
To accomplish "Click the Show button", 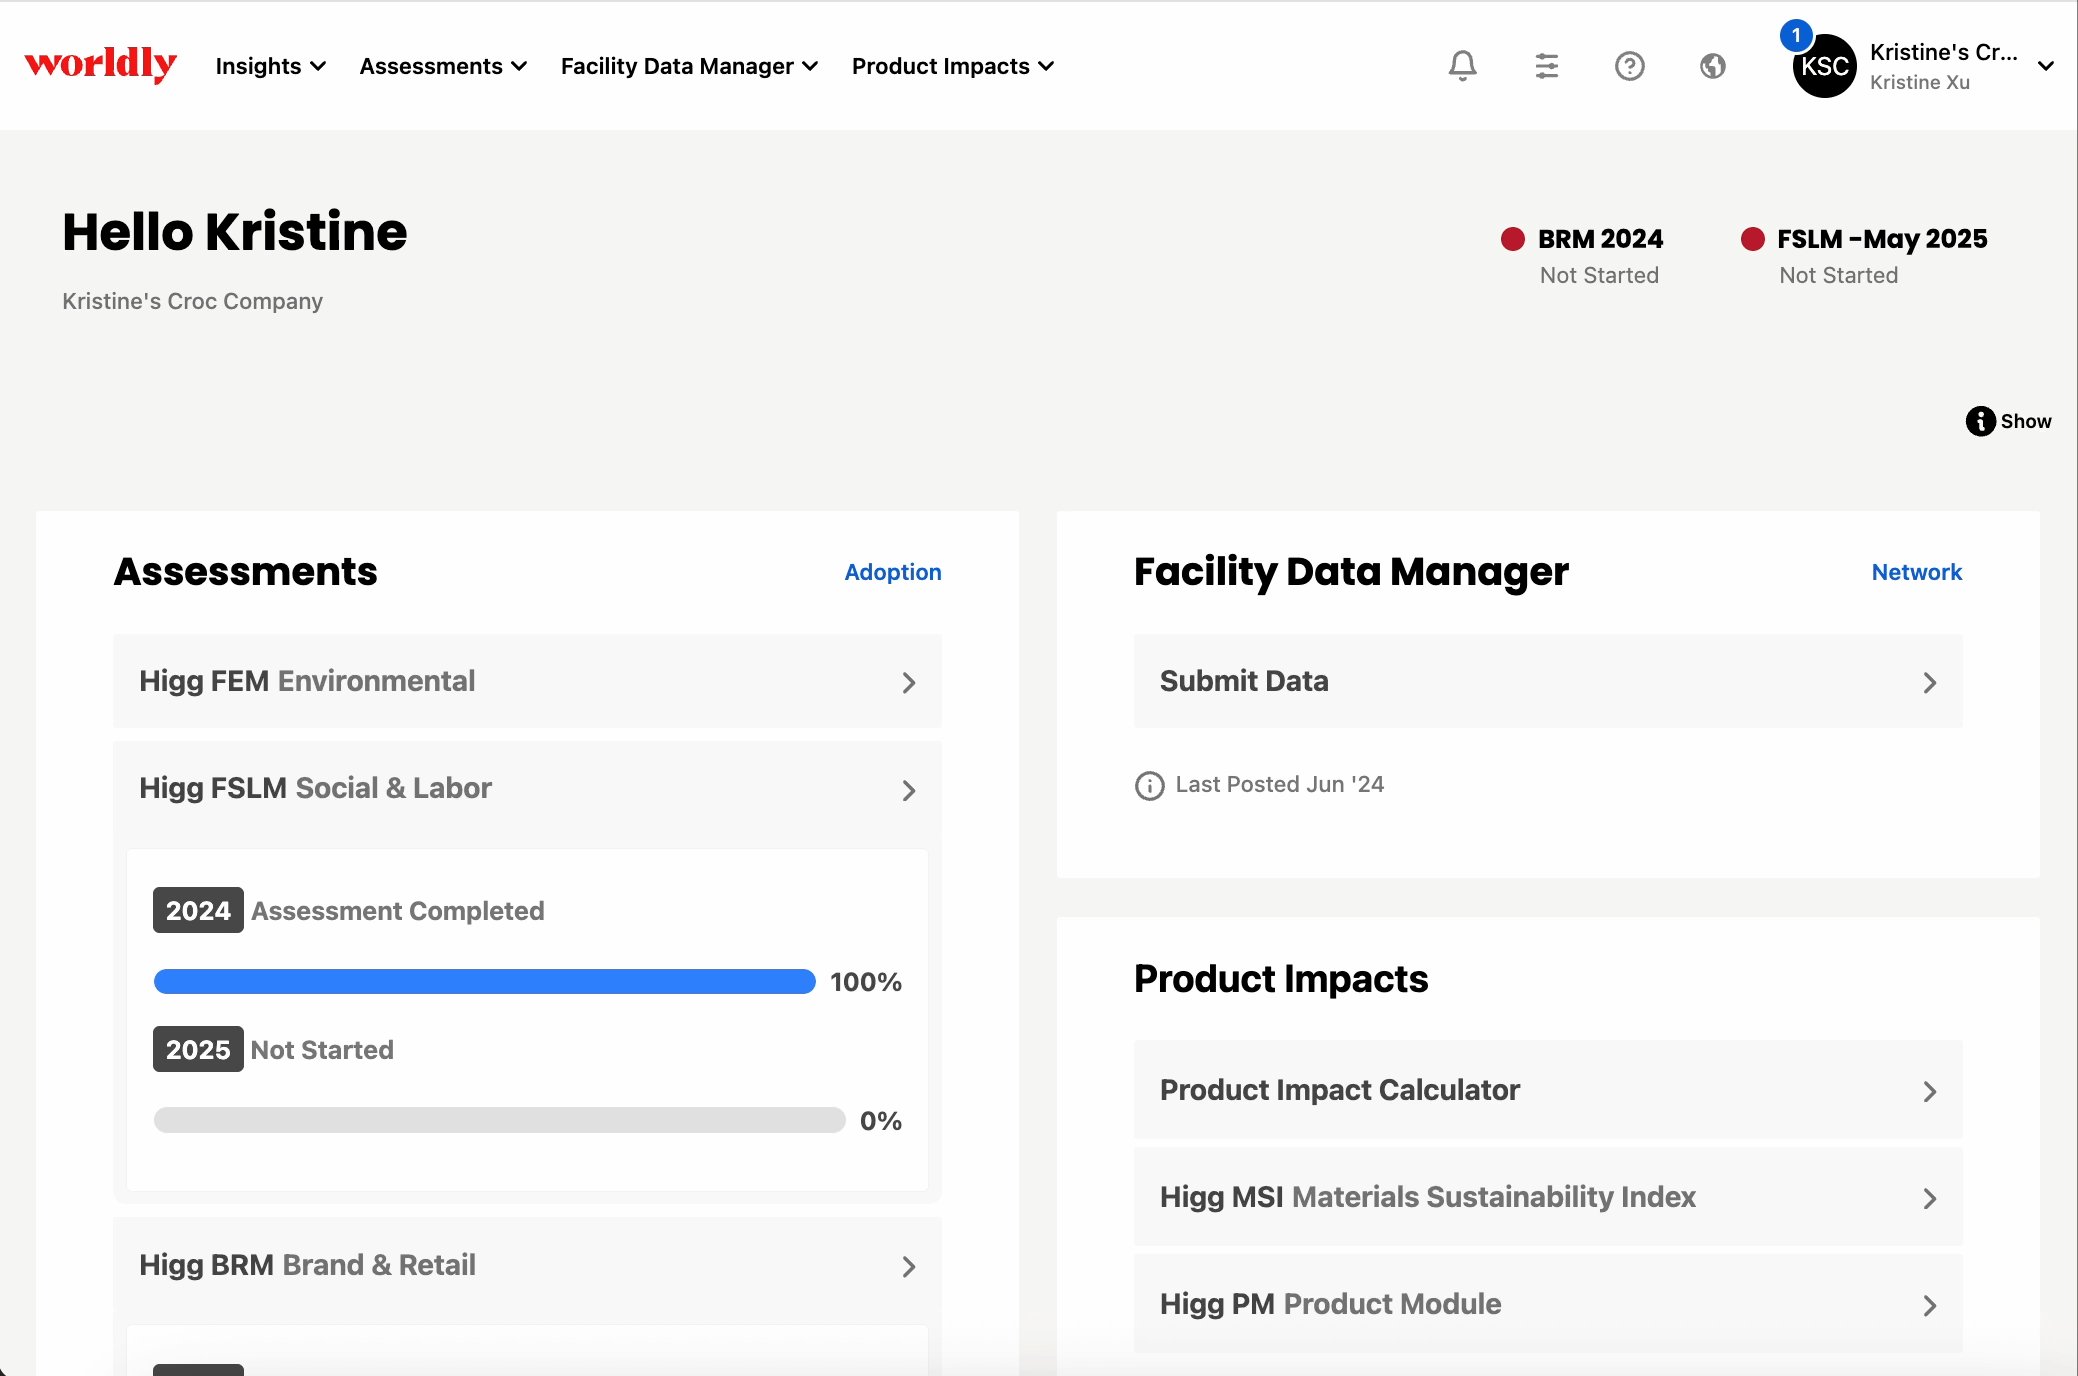I will pos(2008,421).
